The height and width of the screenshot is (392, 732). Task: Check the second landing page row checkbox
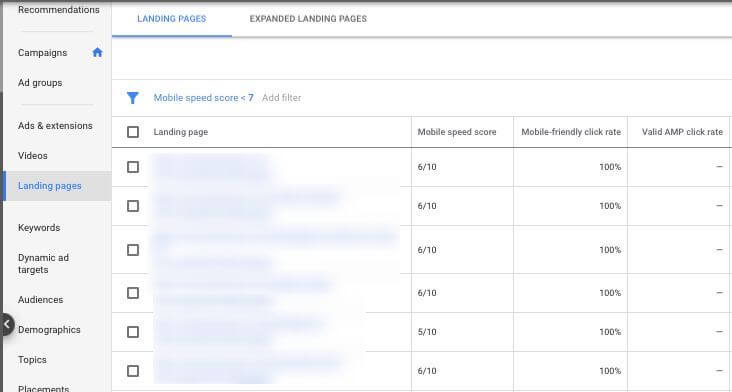click(133, 206)
